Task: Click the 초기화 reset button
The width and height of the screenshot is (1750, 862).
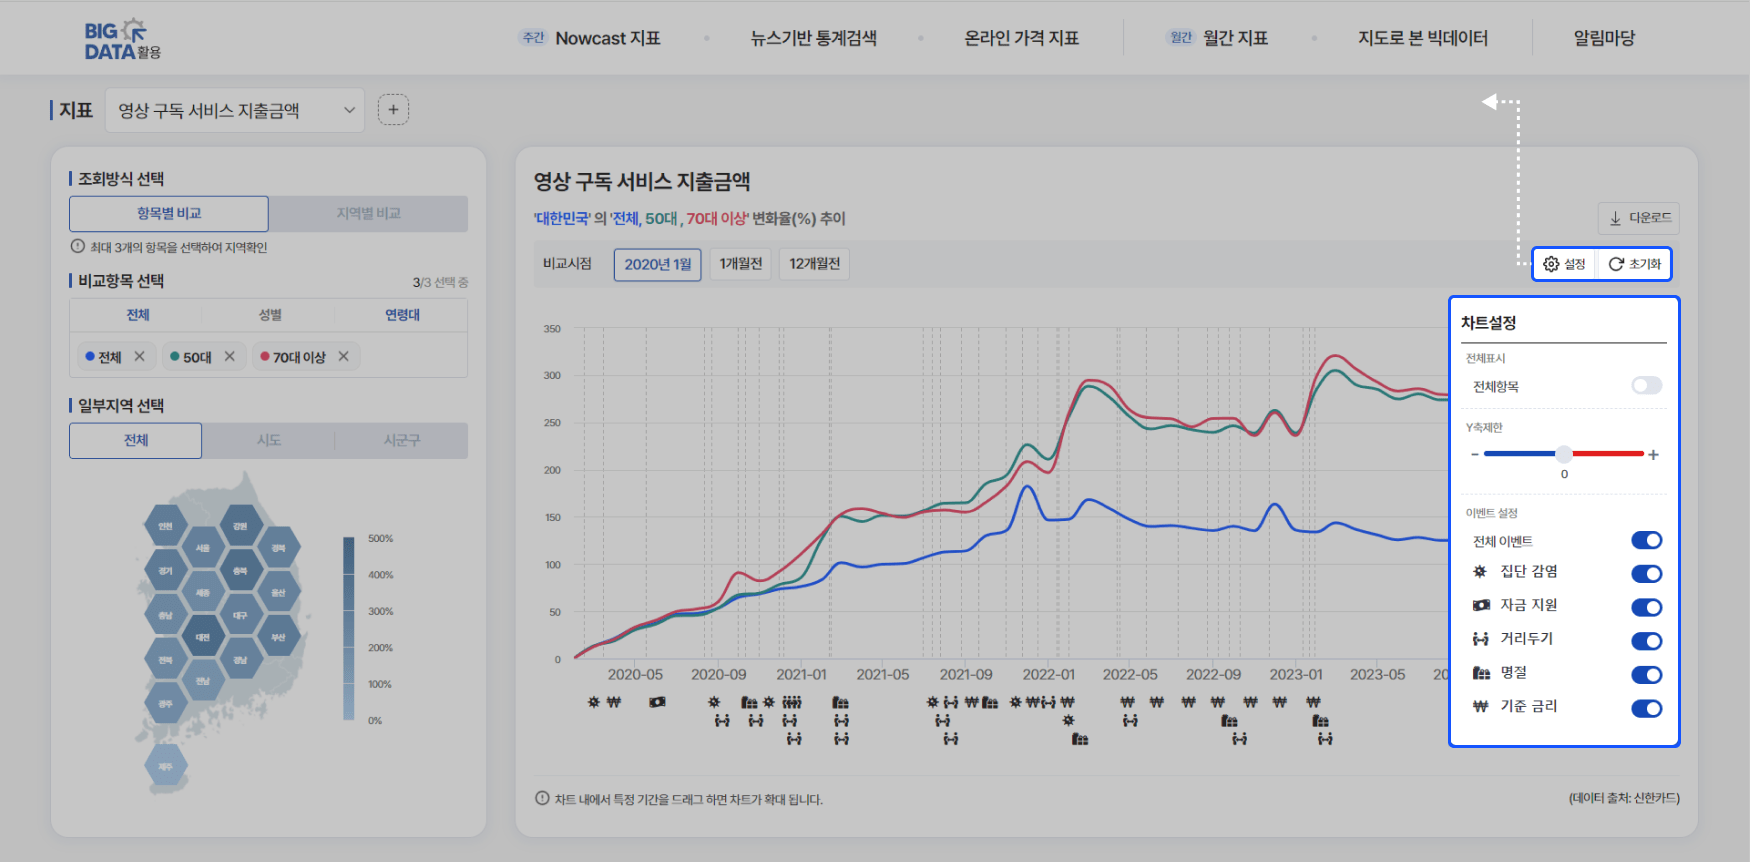Action: click(x=1634, y=264)
